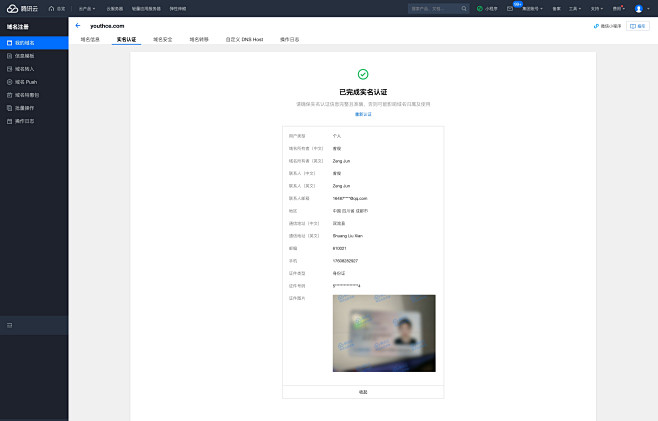Click the youthoa.com domain title
658x421 pixels.
tap(107, 26)
